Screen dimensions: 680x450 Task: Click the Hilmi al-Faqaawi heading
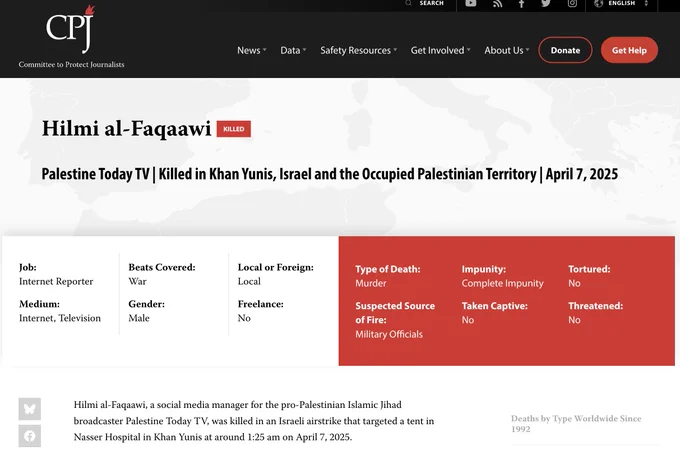pyautogui.click(x=126, y=129)
